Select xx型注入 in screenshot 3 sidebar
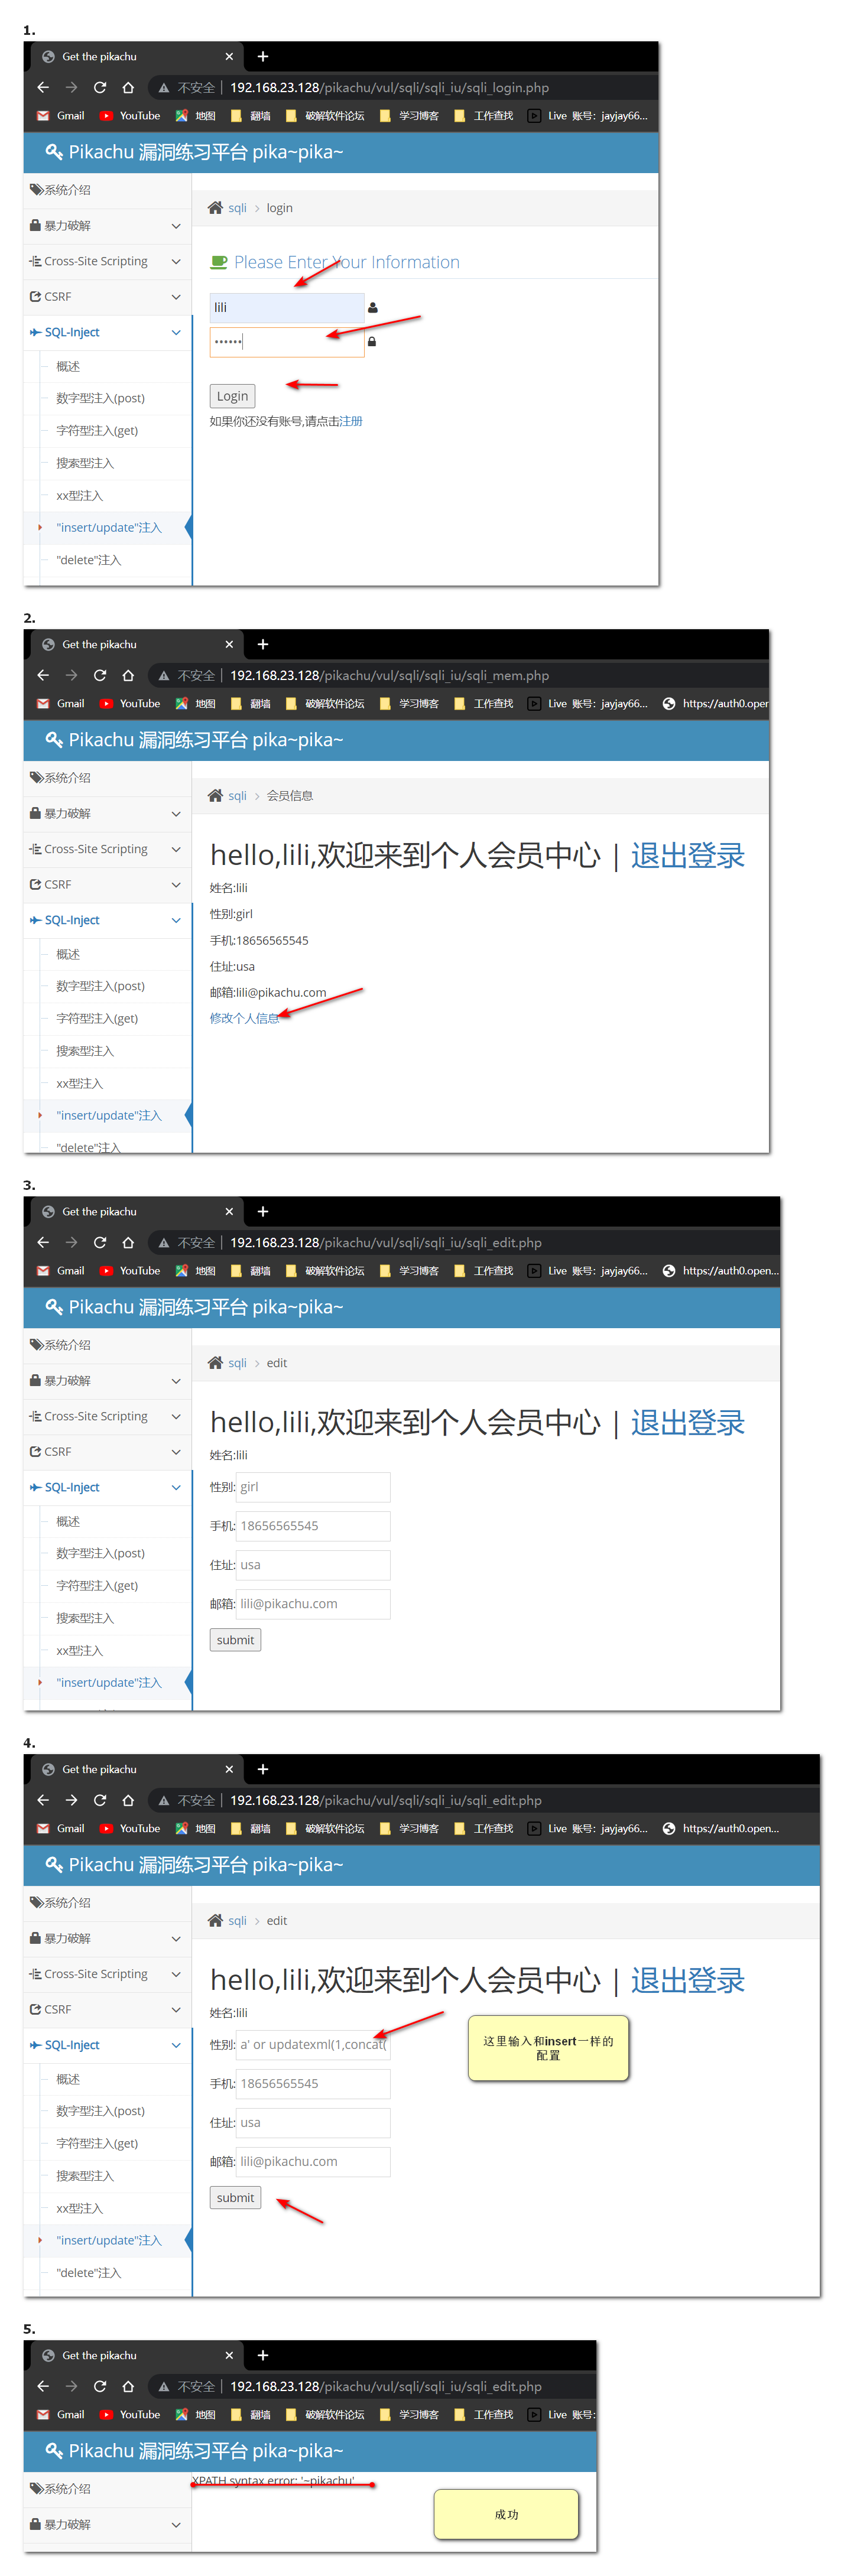 pos(80,1651)
